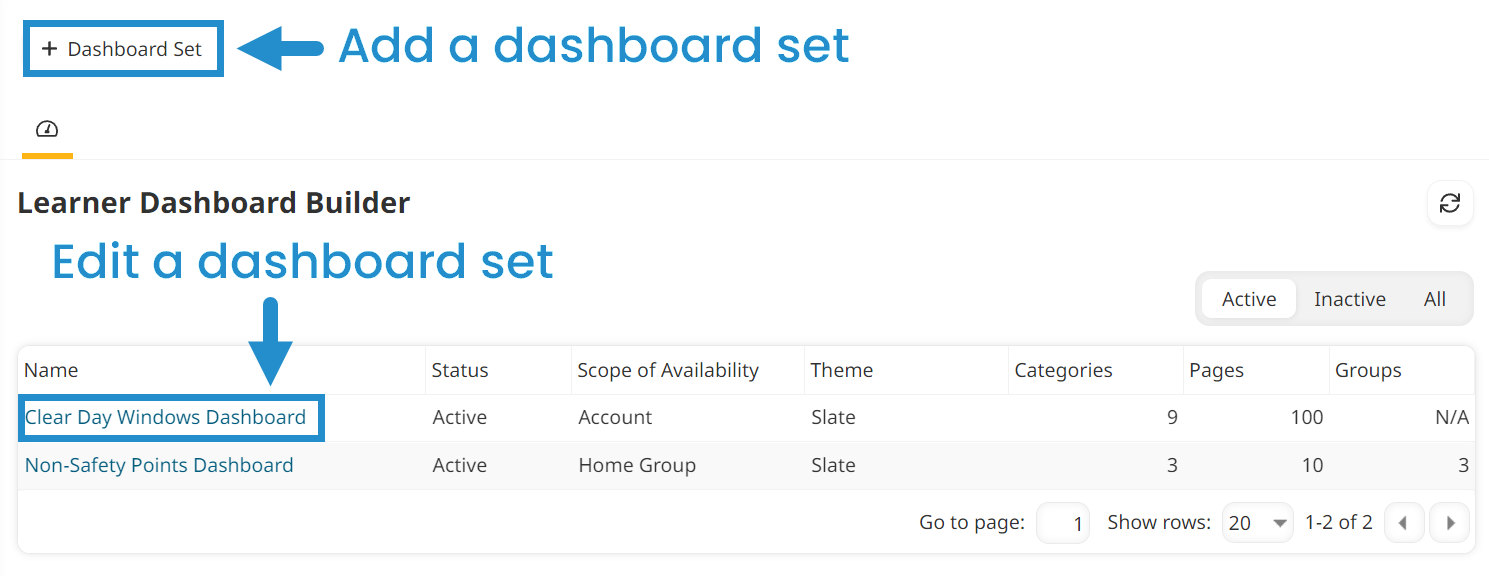Open the dashboard gauge tab

pos(47,130)
